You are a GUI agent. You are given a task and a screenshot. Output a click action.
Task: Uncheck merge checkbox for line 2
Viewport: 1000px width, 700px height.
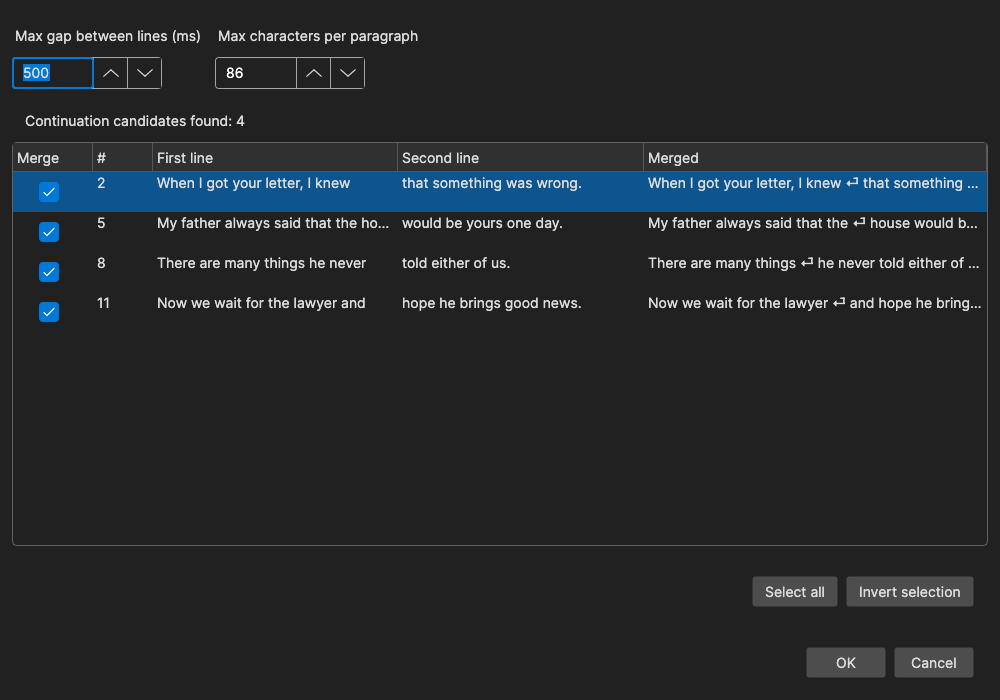pyautogui.click(x=48, y=192)
